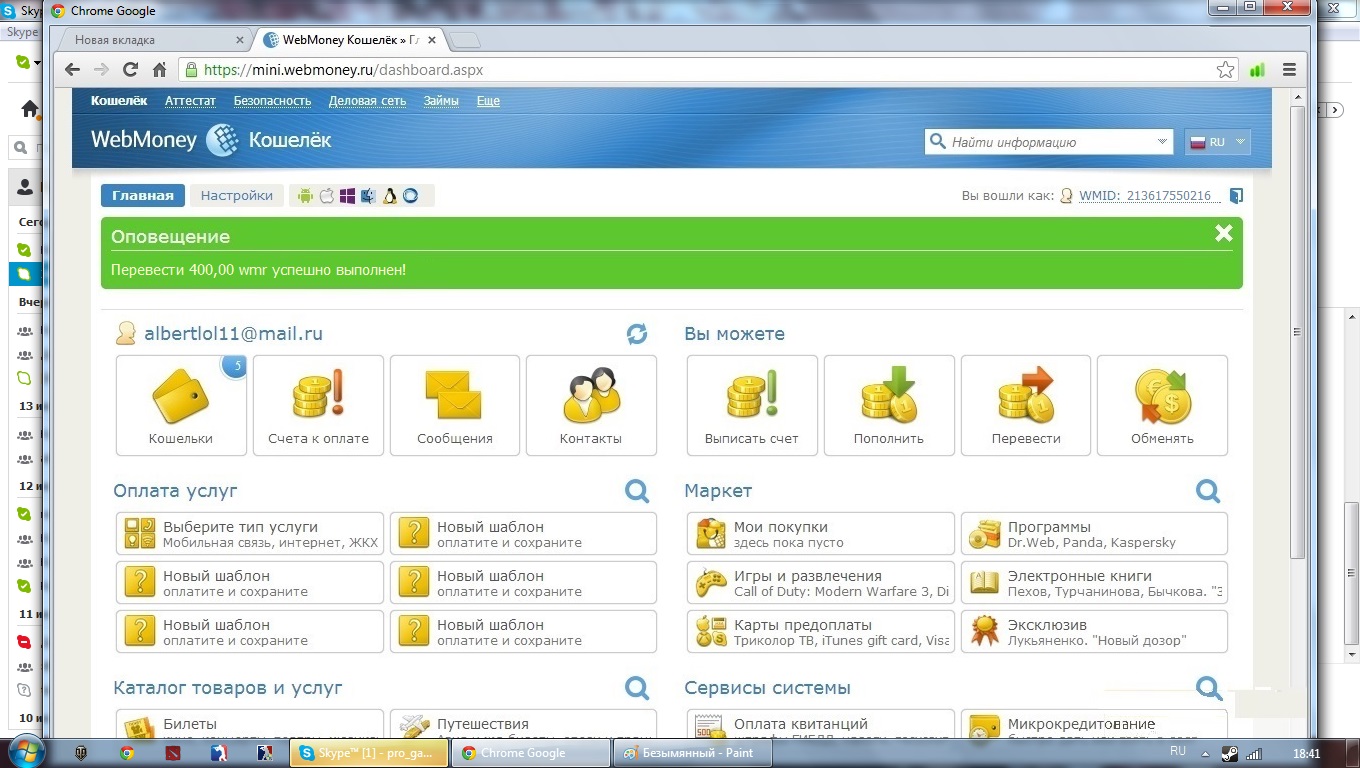
Task: Bookmark this page with the star icon
Action: [x=1225, y=70]
